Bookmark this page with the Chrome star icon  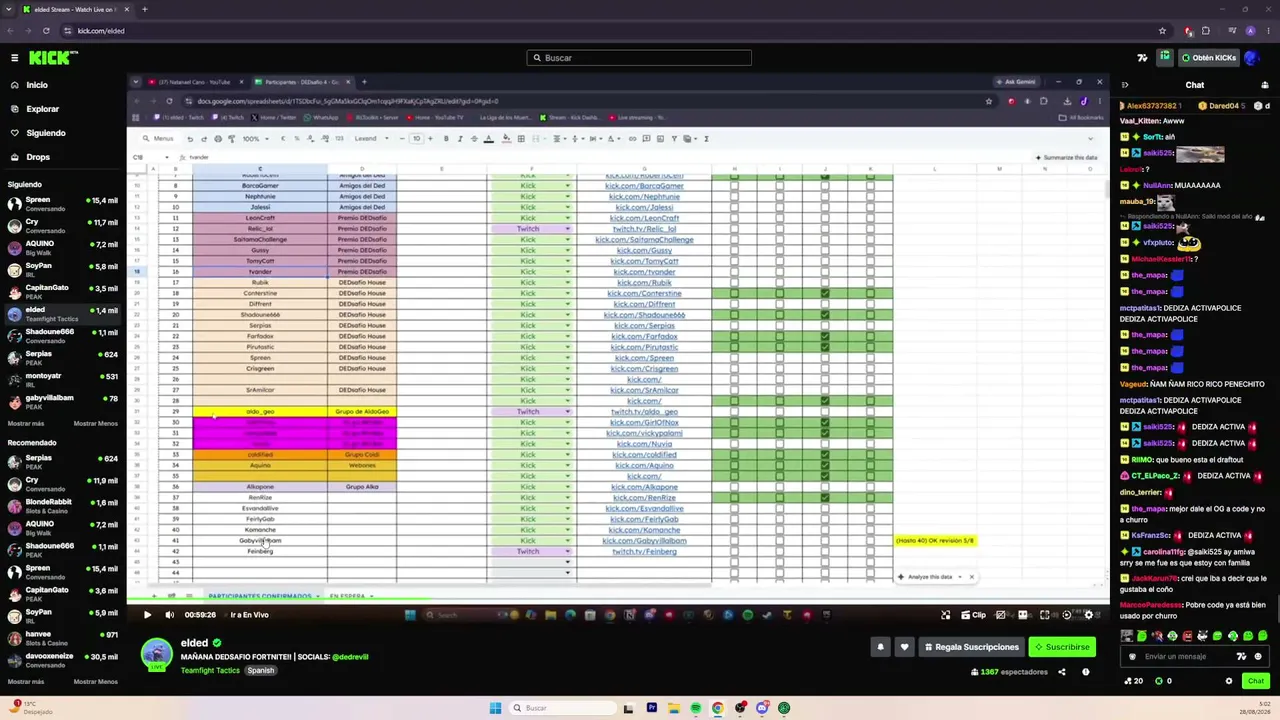point(1162,31)
